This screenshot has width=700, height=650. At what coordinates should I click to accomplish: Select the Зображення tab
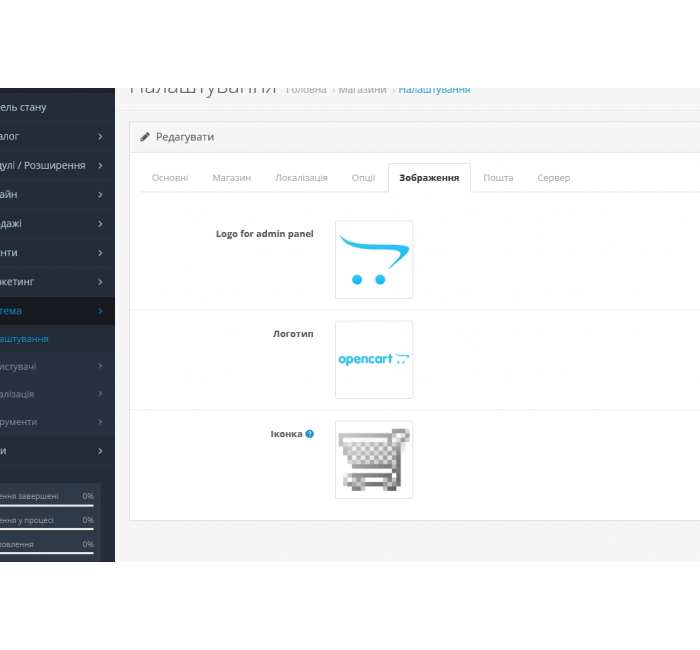(429, 178)
